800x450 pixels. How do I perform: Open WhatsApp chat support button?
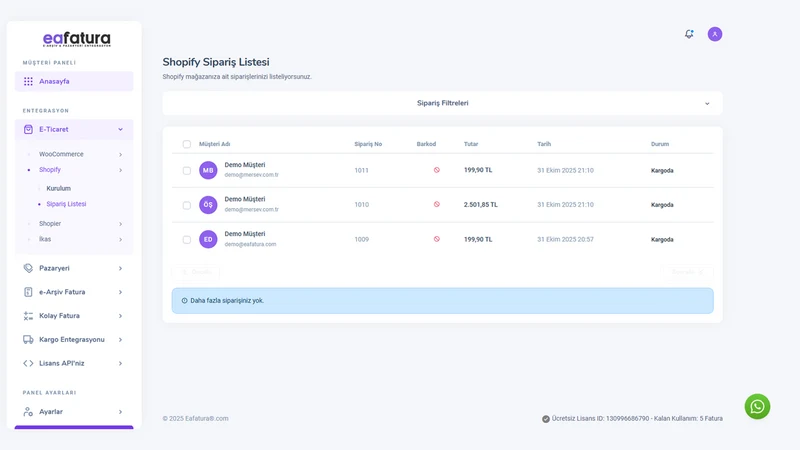(757, 407)
